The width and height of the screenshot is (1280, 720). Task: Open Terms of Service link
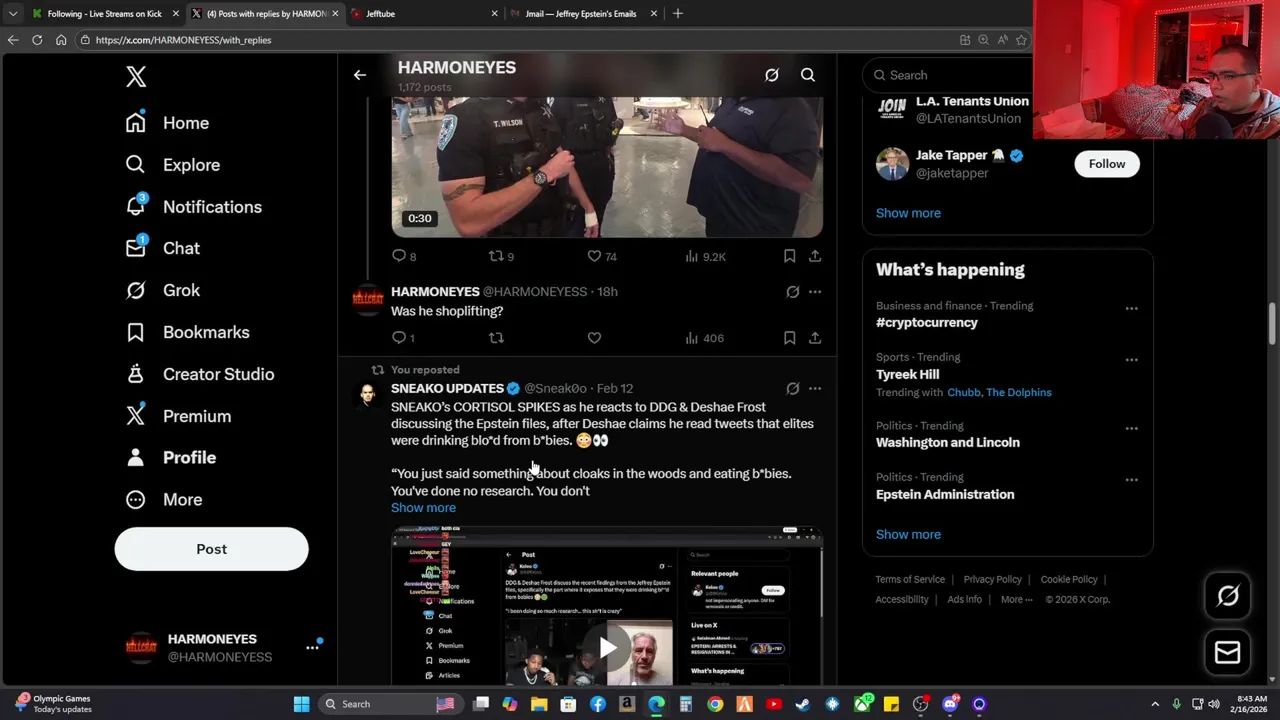tap(910, 579)
